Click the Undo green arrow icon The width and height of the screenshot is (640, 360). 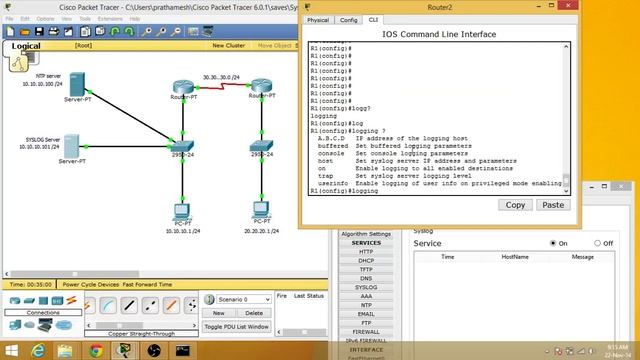point(115,31)
